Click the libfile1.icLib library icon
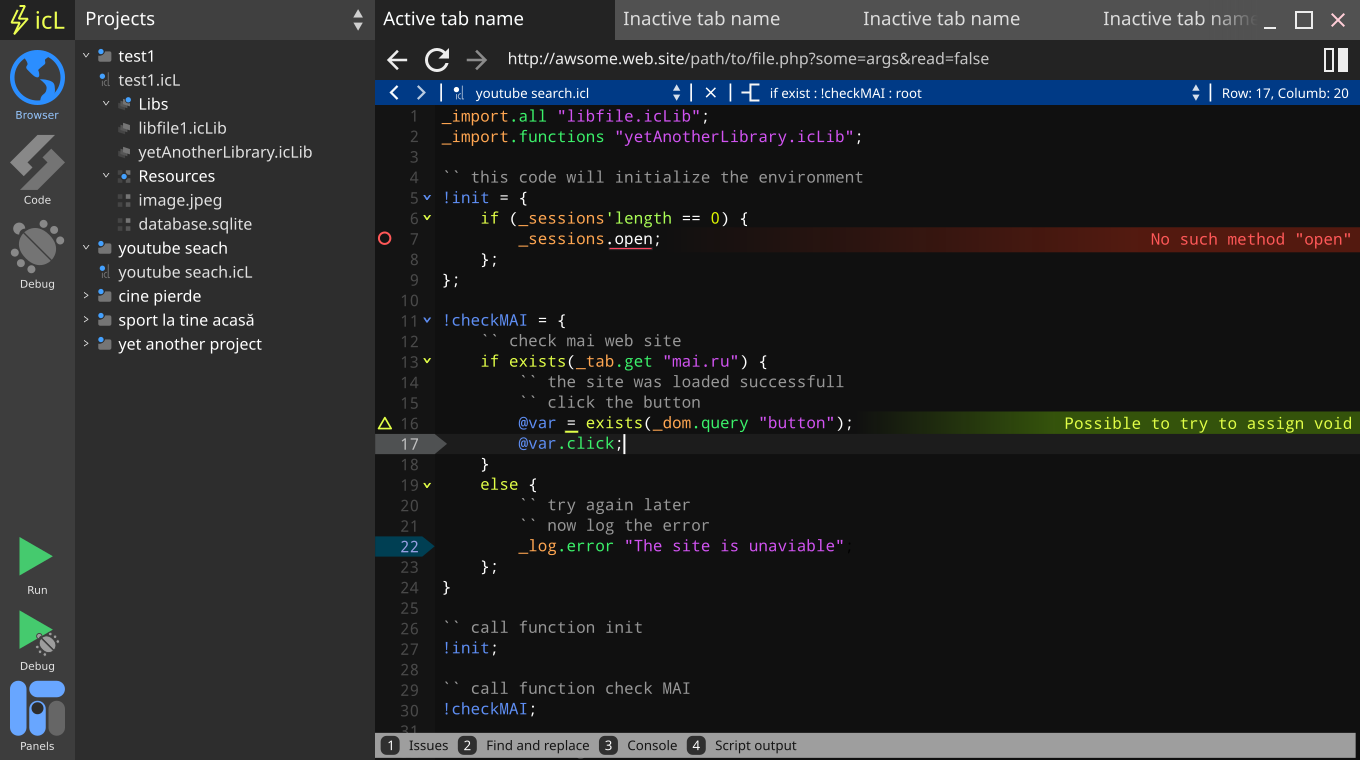This screenshot has height=760, width=1360. point(124,128)
